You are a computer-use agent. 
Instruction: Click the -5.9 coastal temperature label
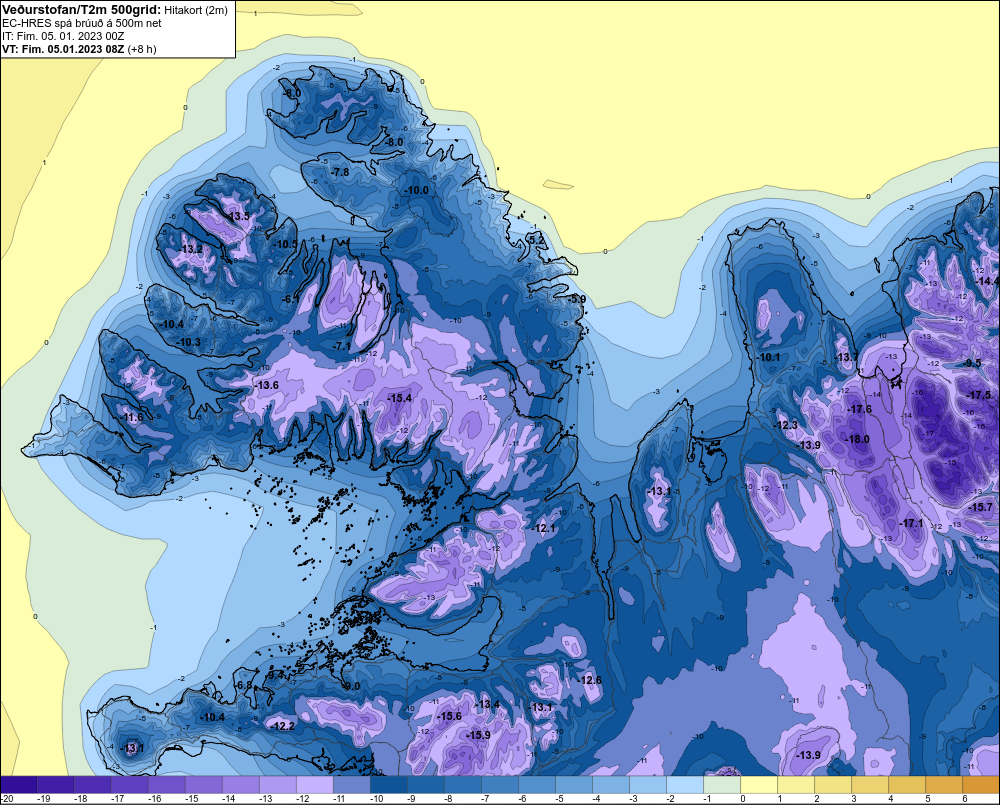click(577, 299)
